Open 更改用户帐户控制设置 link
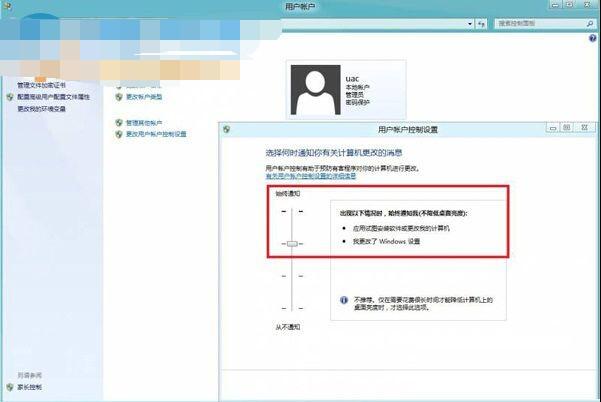 [156, 133]
